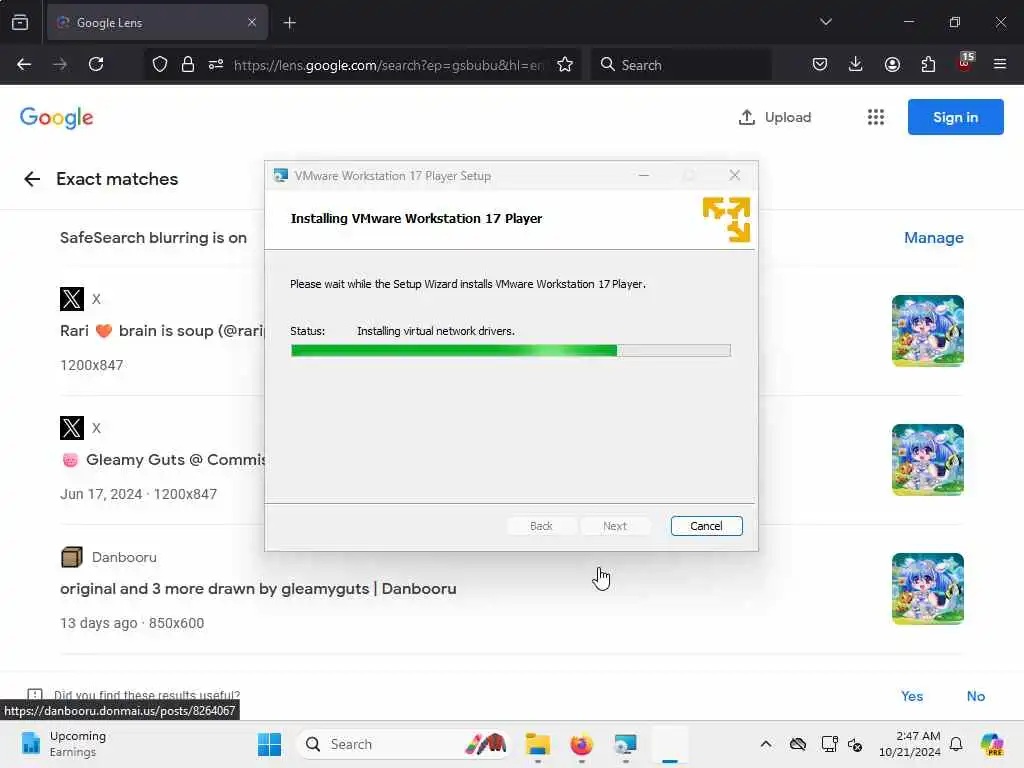Click the Firefox back navigation arrow
The width and height of the screenshot is (1024, 768).
pos(24,64)
